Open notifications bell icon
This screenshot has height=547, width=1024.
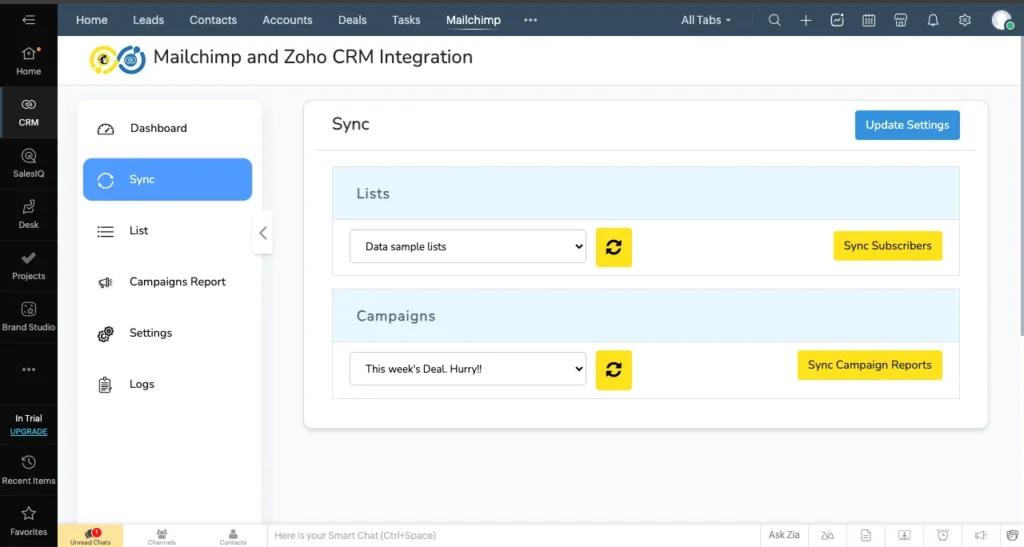click(x=933, y=20)
